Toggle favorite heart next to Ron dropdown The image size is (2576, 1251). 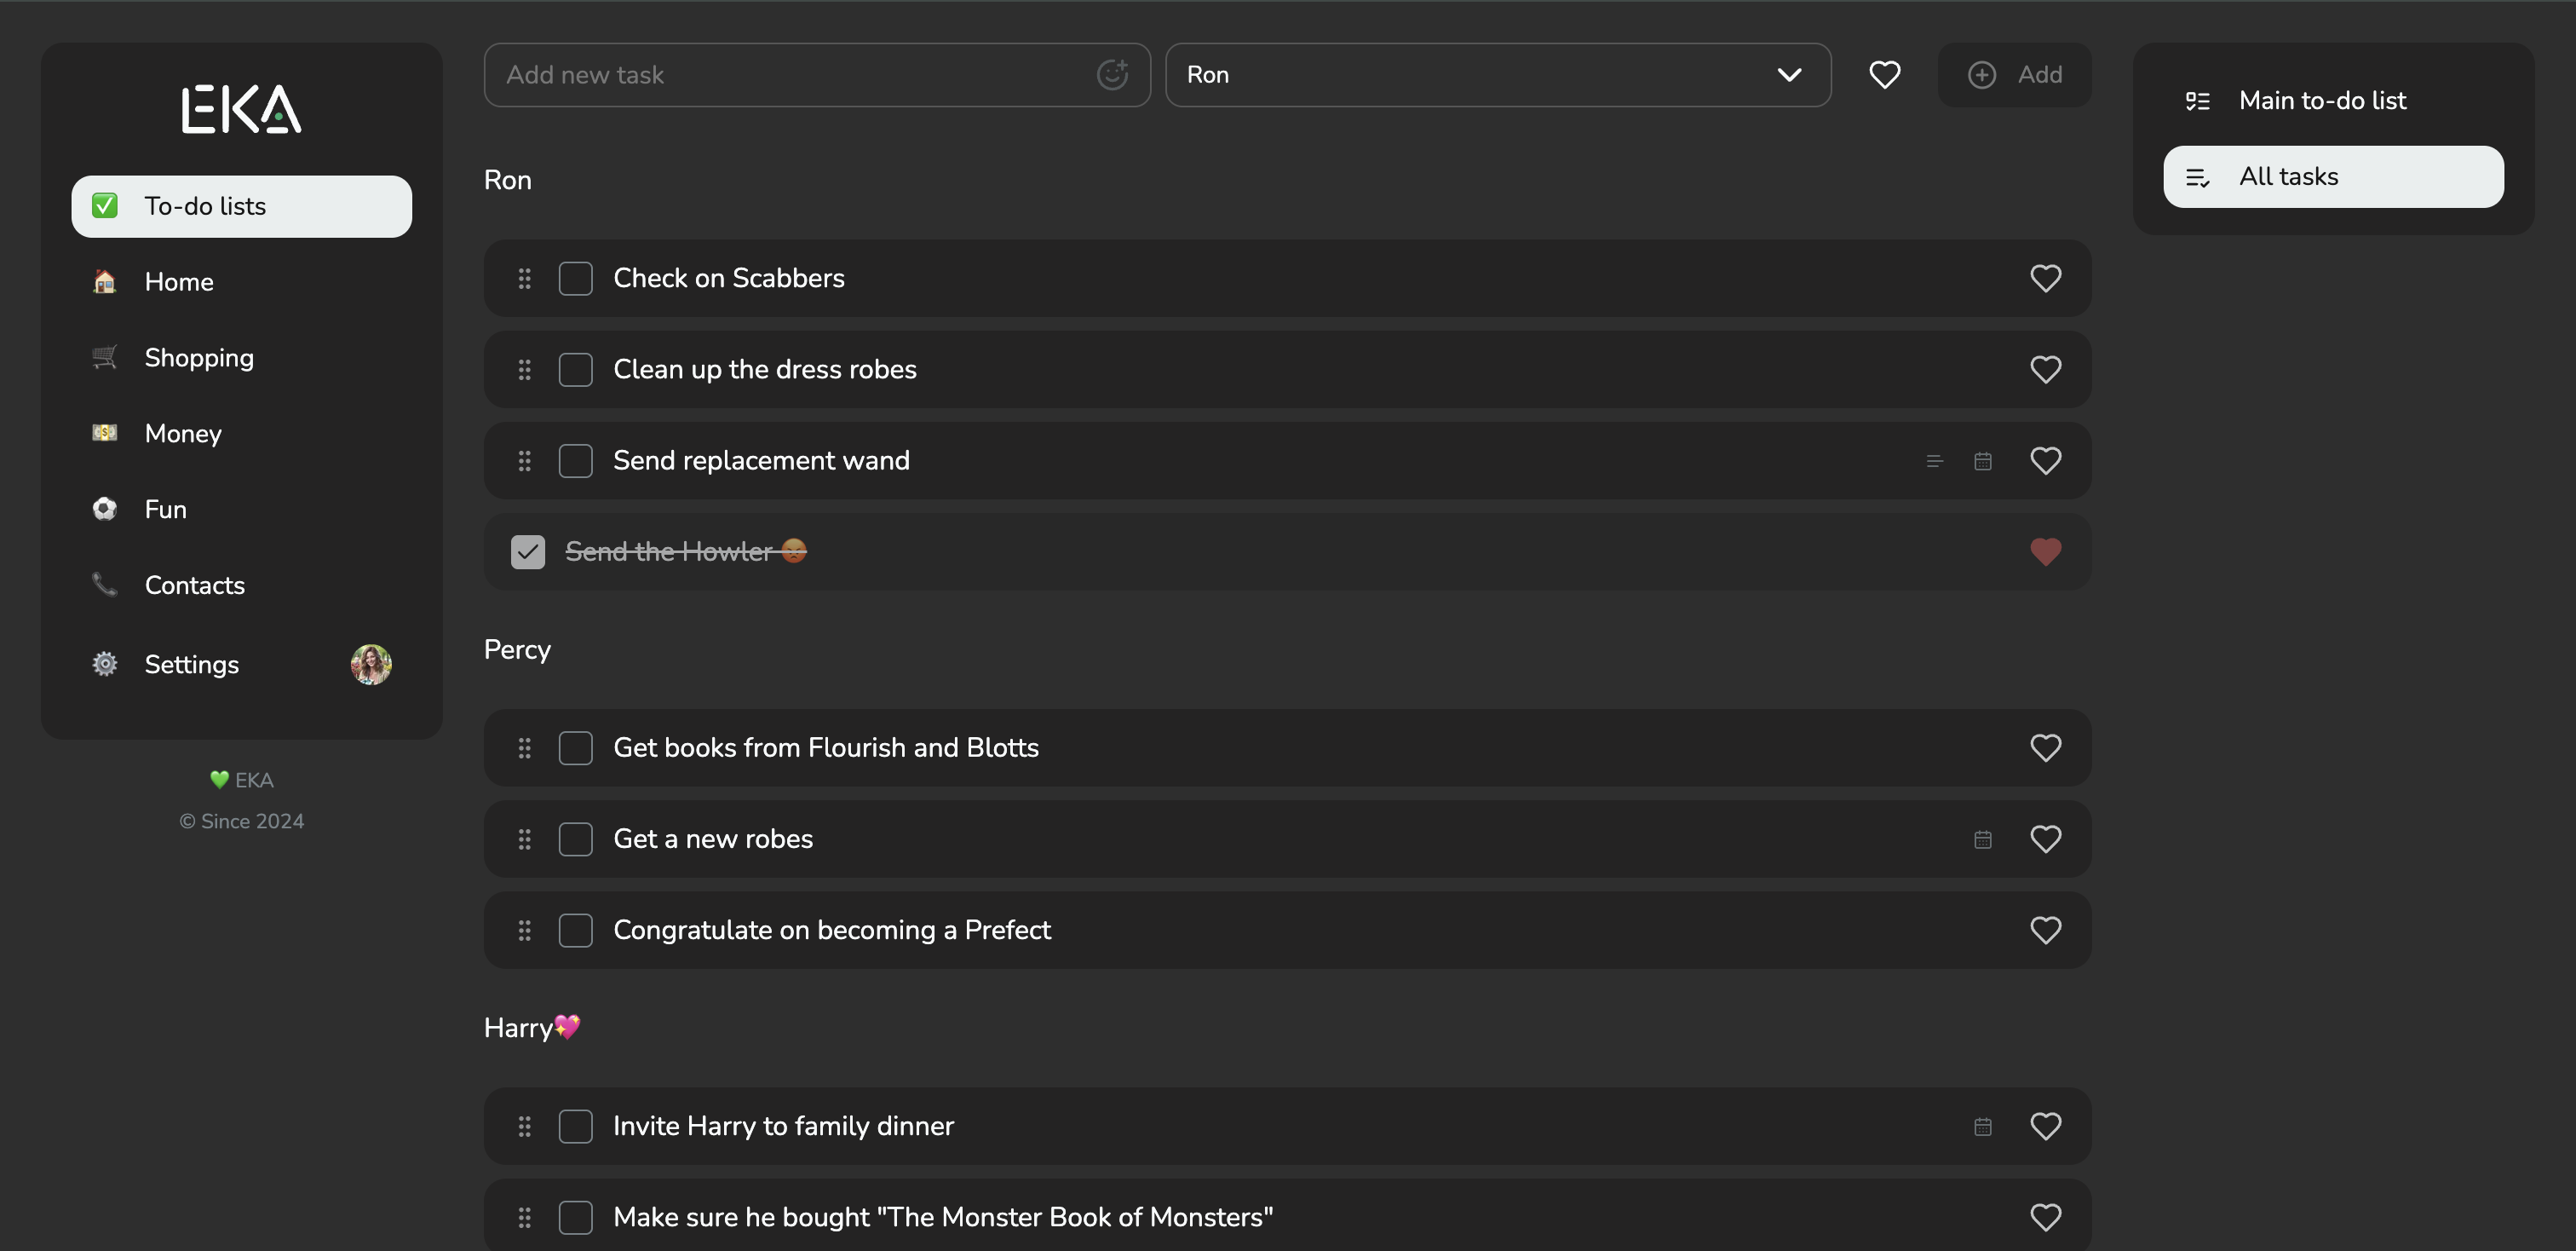[1885, 74]
